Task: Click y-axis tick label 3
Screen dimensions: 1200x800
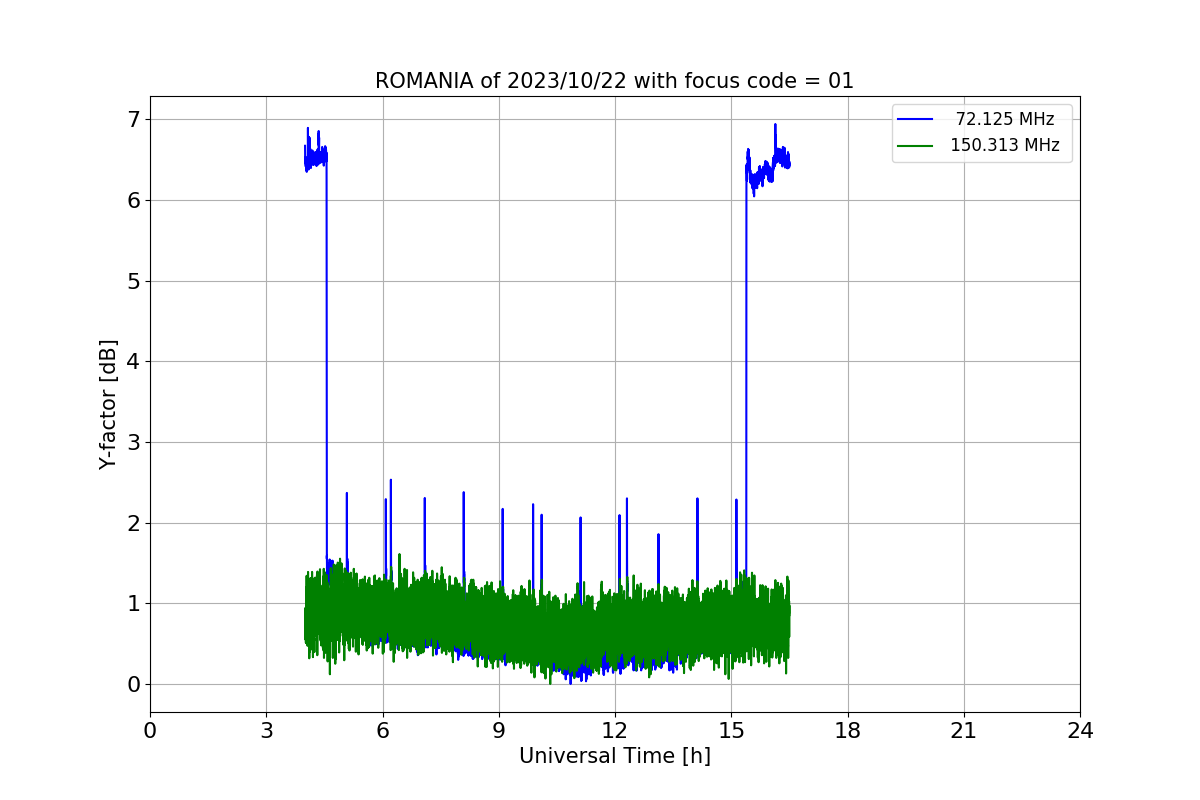Action: [x=134, y=442]
